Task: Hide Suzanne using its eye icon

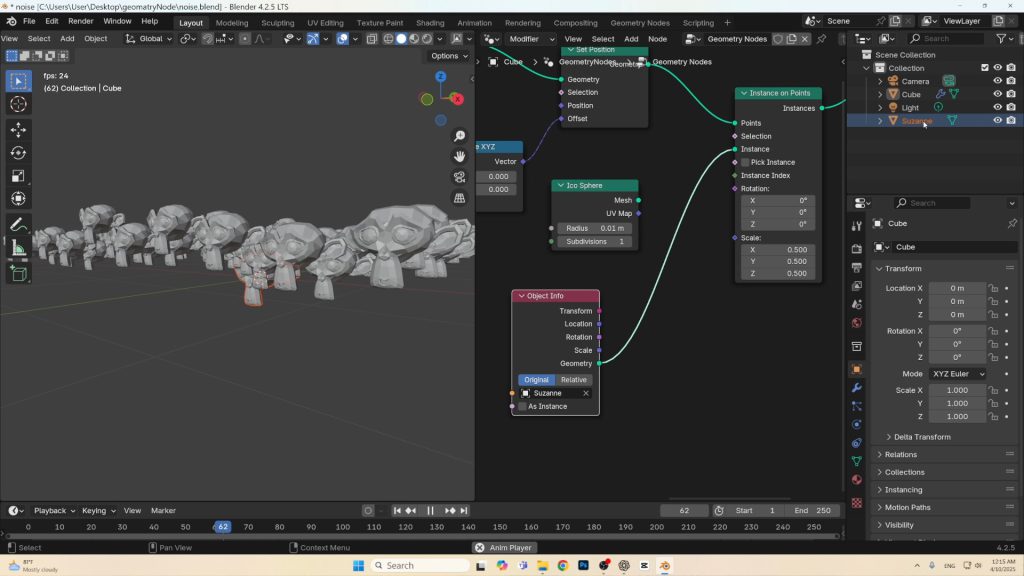Action: tap(997, 120)
